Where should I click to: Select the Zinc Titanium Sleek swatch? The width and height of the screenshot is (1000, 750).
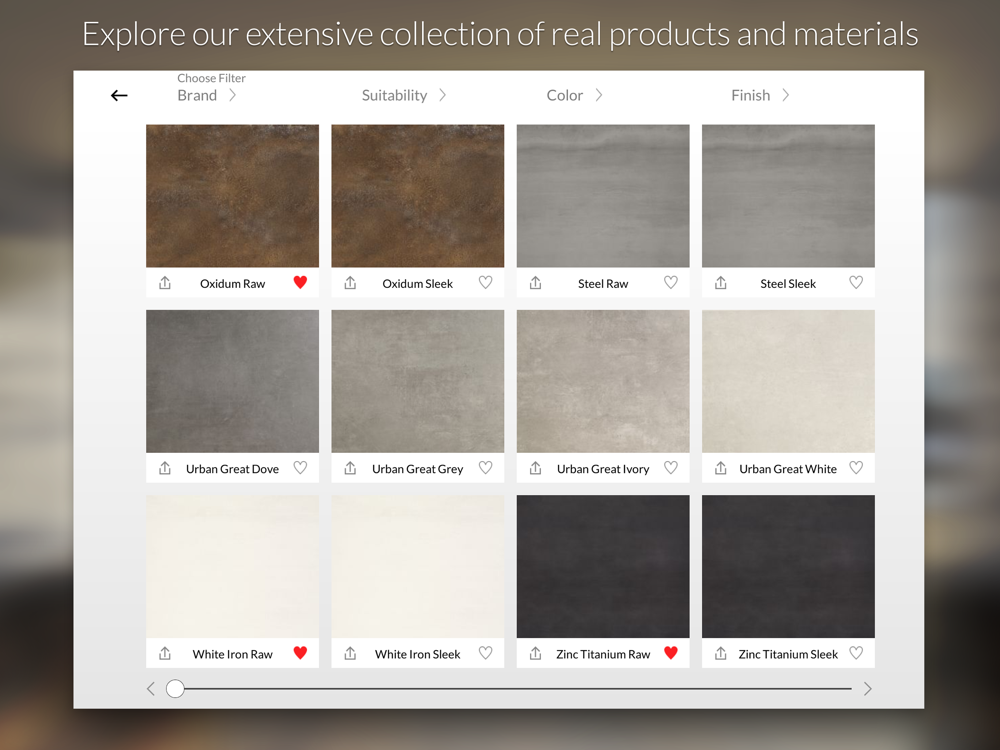tap(788, 566)
